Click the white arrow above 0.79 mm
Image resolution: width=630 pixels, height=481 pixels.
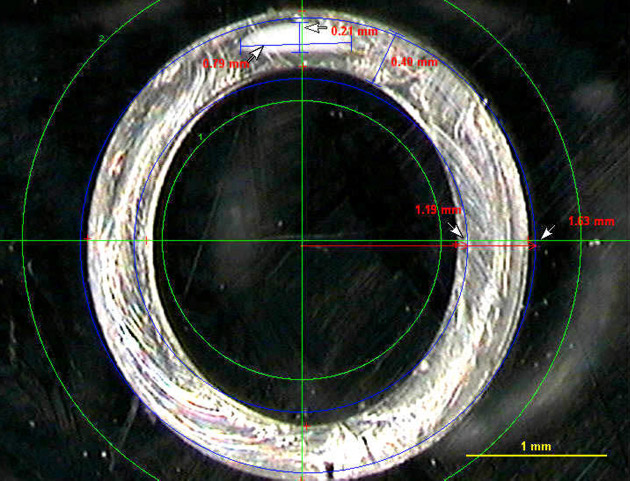click(254, 53)
